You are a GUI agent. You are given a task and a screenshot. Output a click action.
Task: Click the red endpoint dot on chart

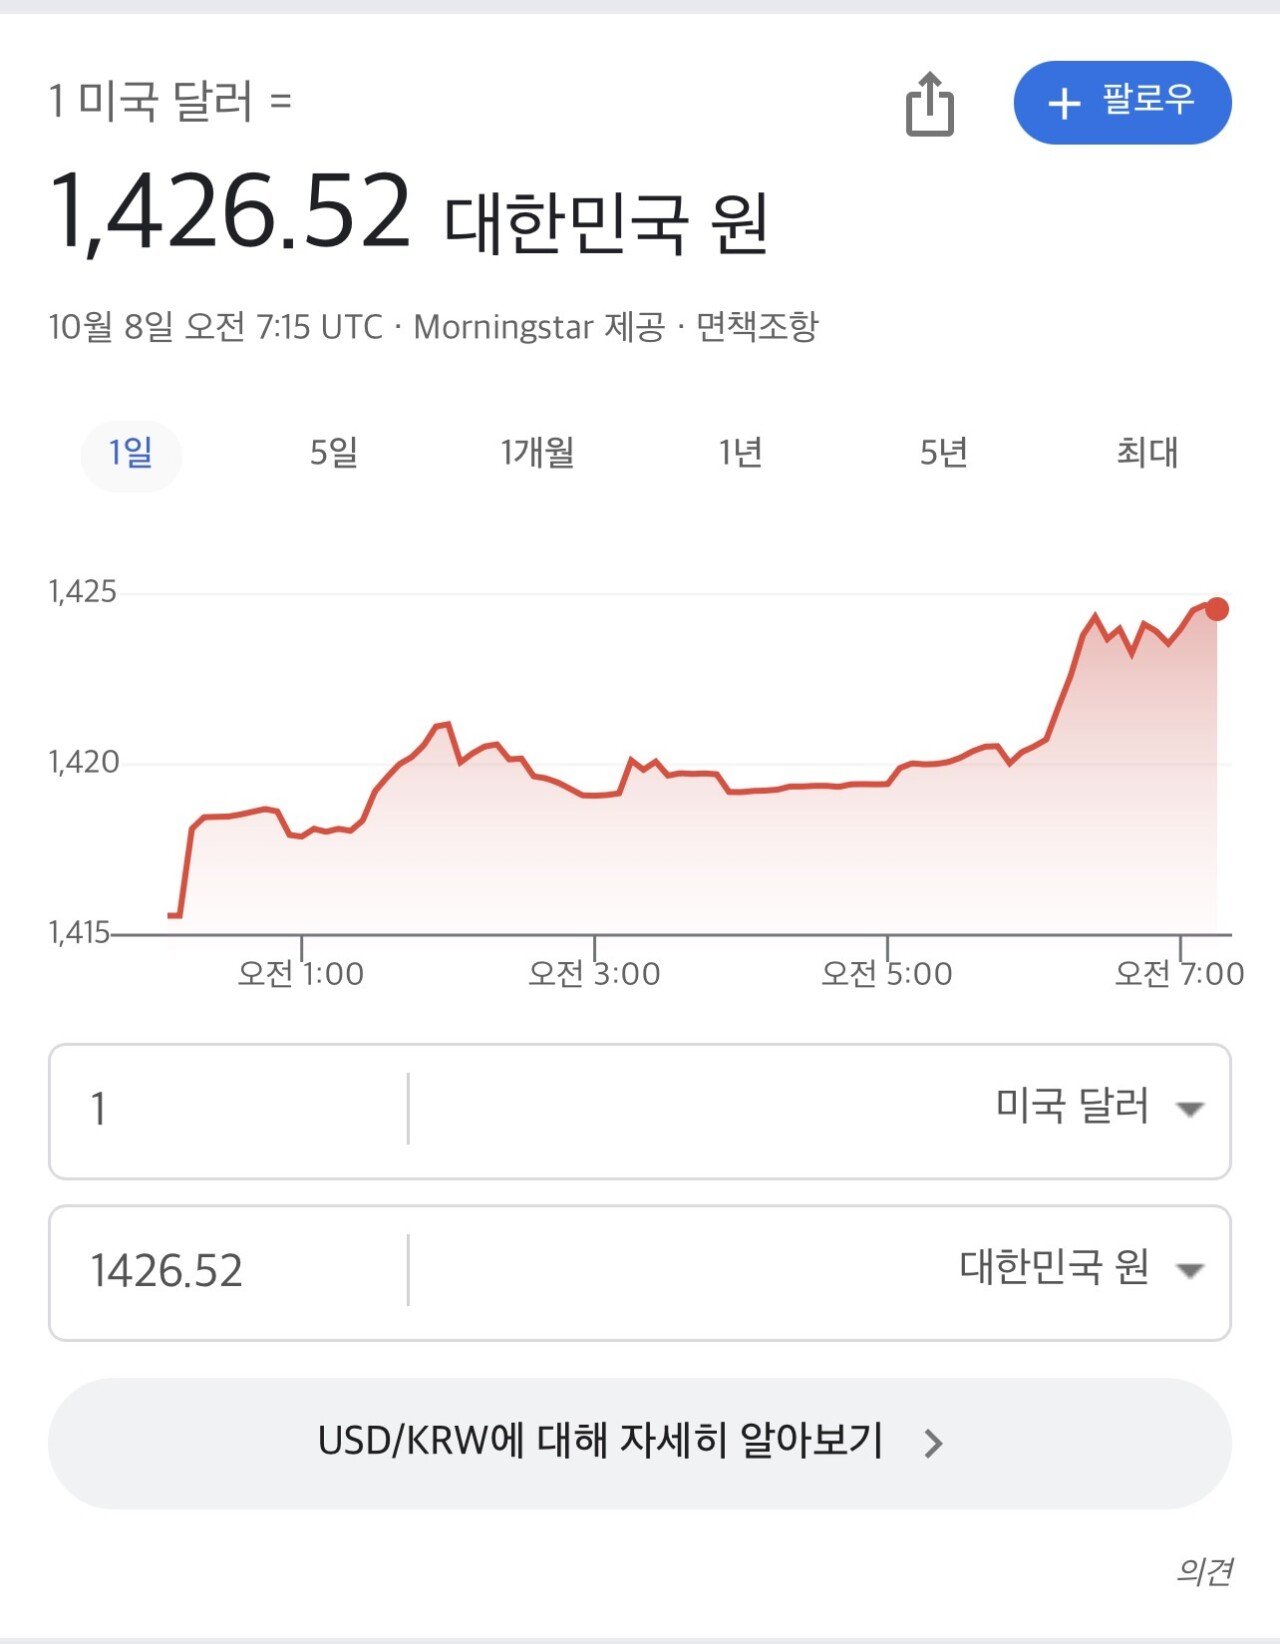[1217, 609]
